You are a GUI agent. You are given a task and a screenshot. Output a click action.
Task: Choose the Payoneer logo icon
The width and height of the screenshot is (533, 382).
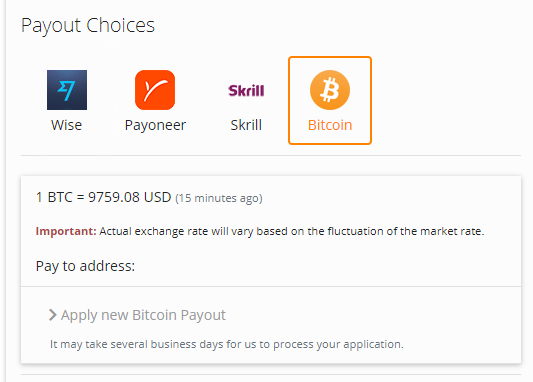(x=155, y=90)
